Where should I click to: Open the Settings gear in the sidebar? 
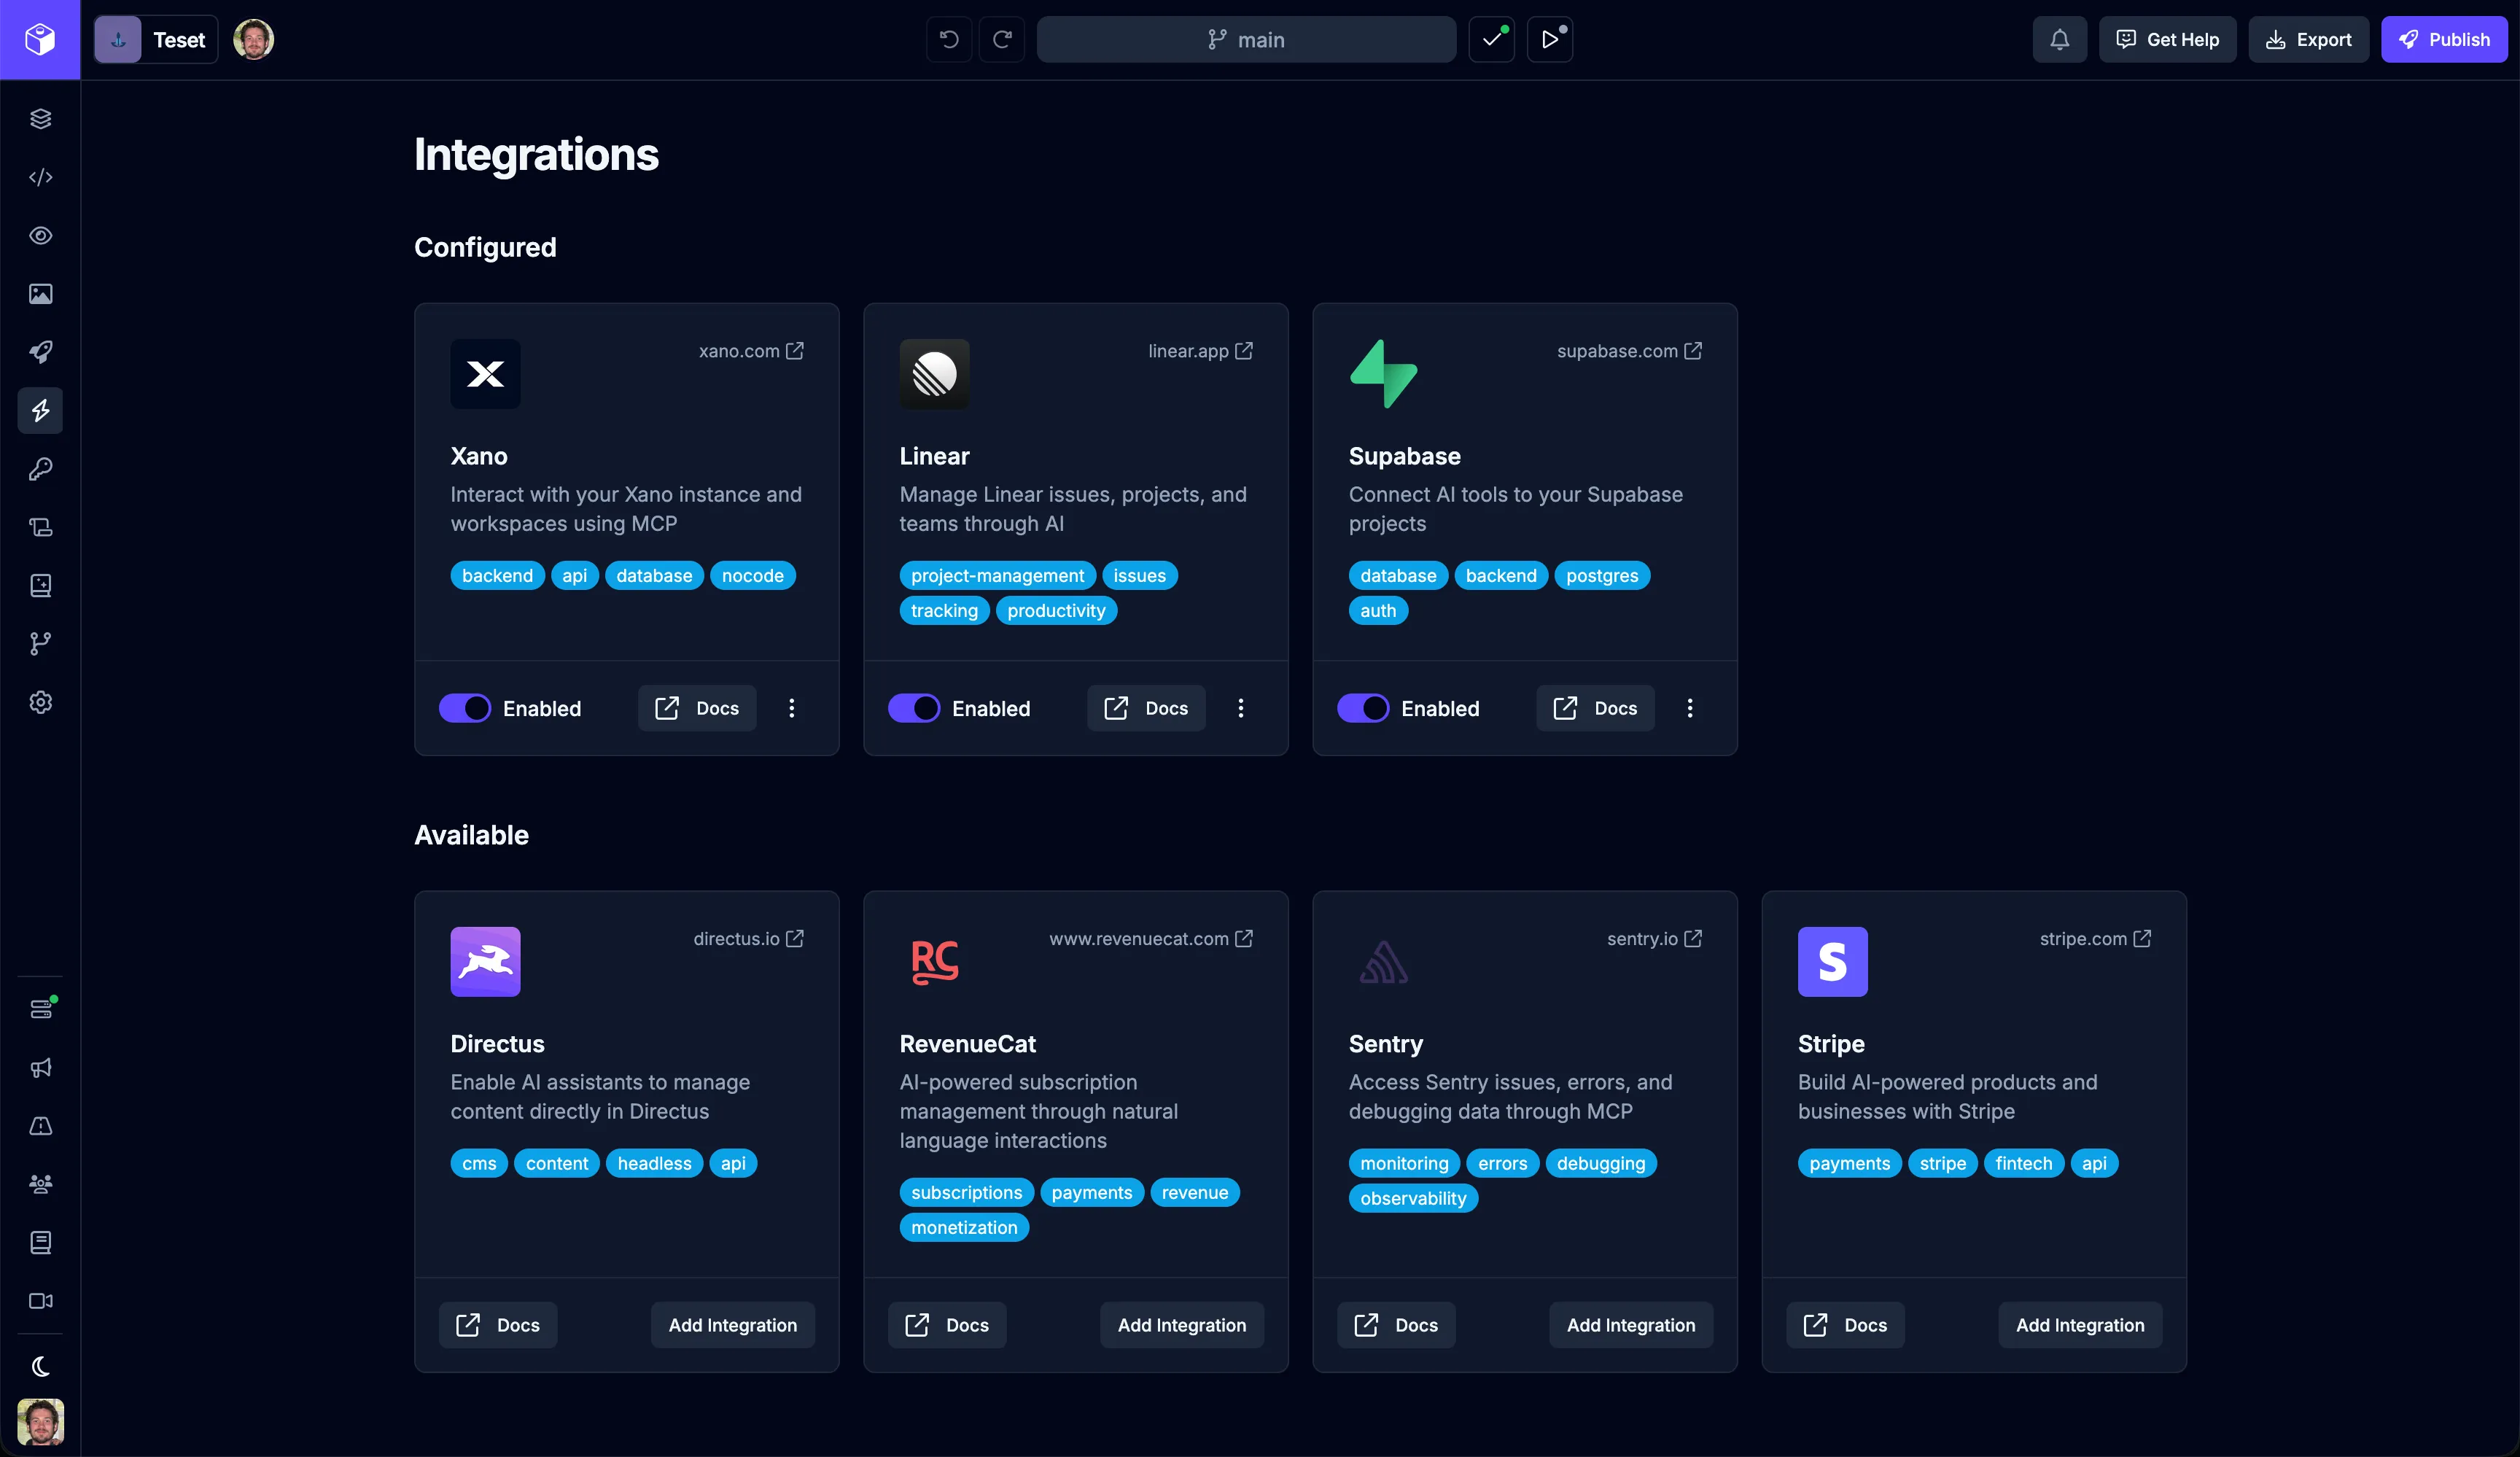point(40,702)
